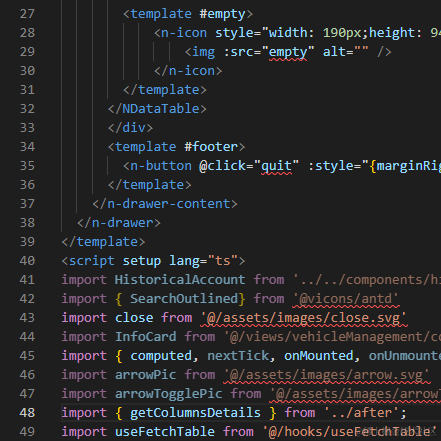
Task: Click the underlined 'empty' src value
Action: point(288,52)
